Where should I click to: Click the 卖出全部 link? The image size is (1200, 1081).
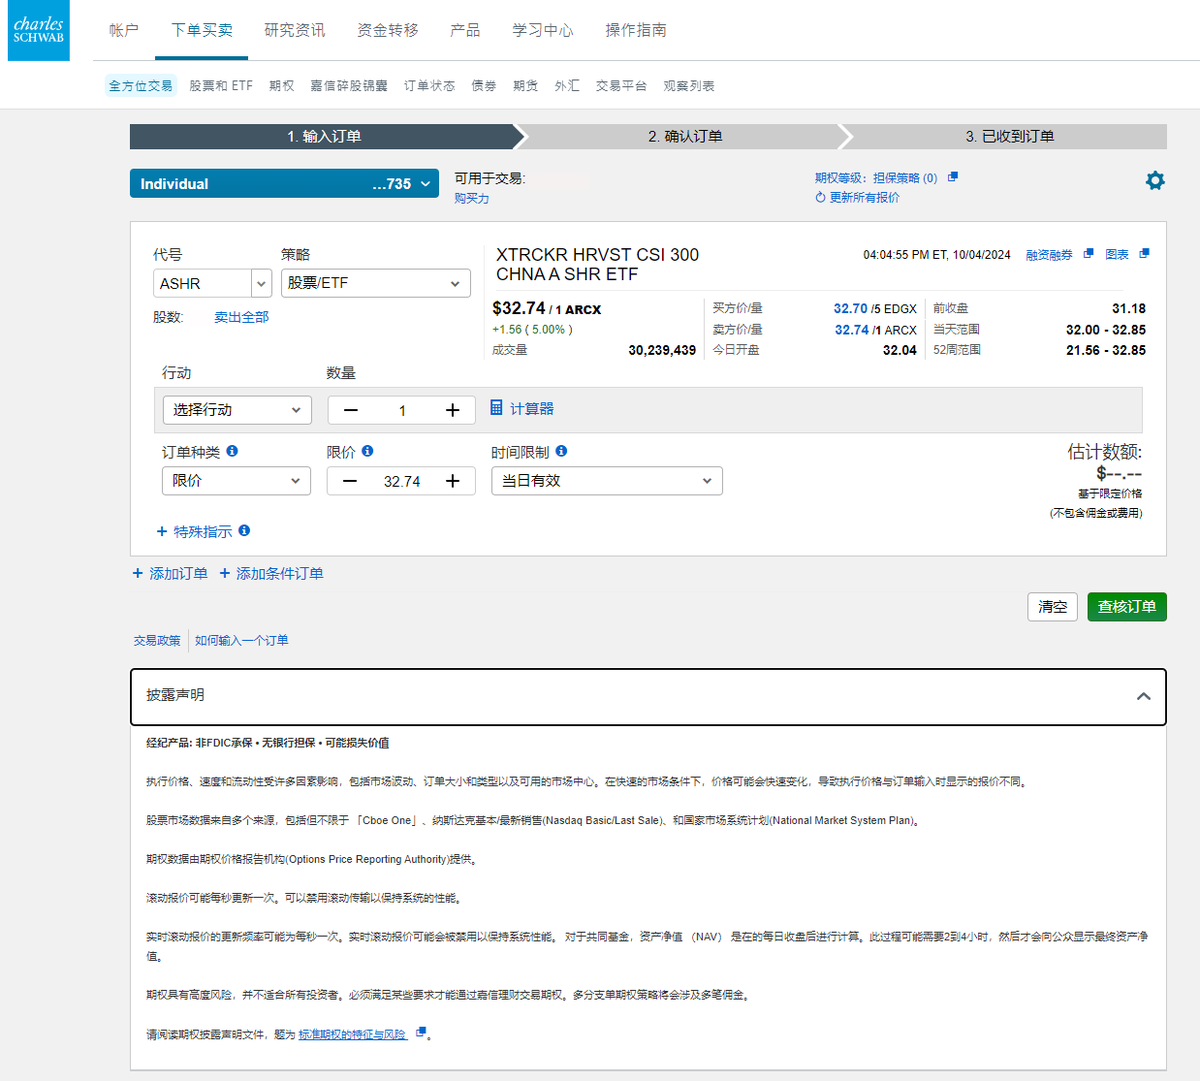click(x=241, y=317)
